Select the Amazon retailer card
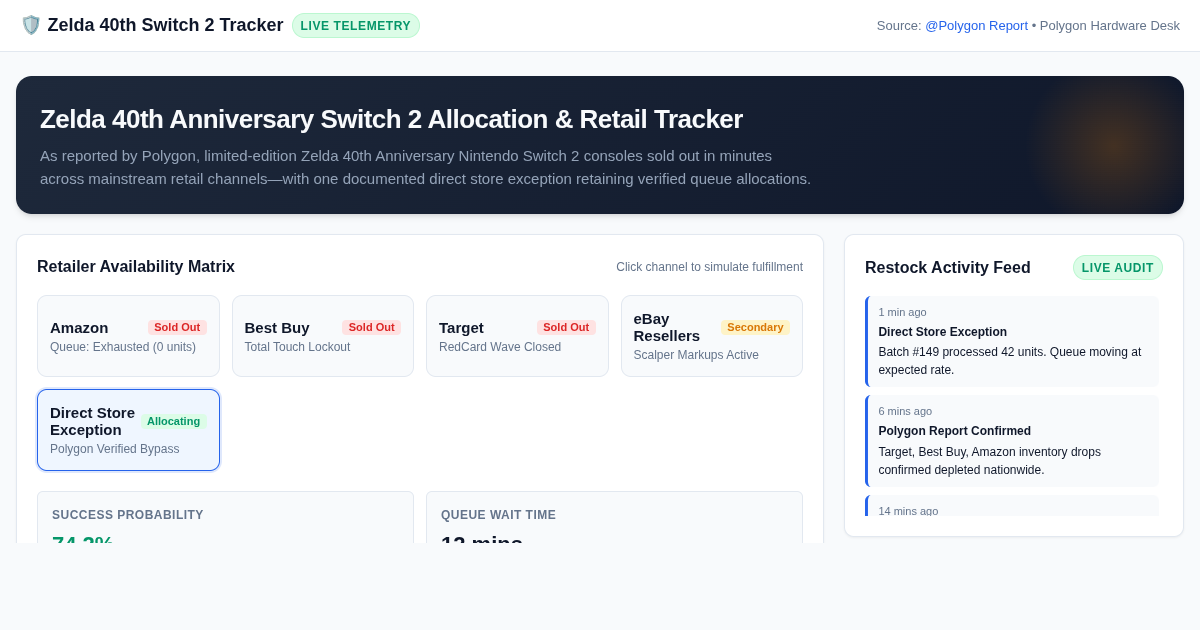Viewport: 1200px width, 630px height. click(x=128, y=336)
